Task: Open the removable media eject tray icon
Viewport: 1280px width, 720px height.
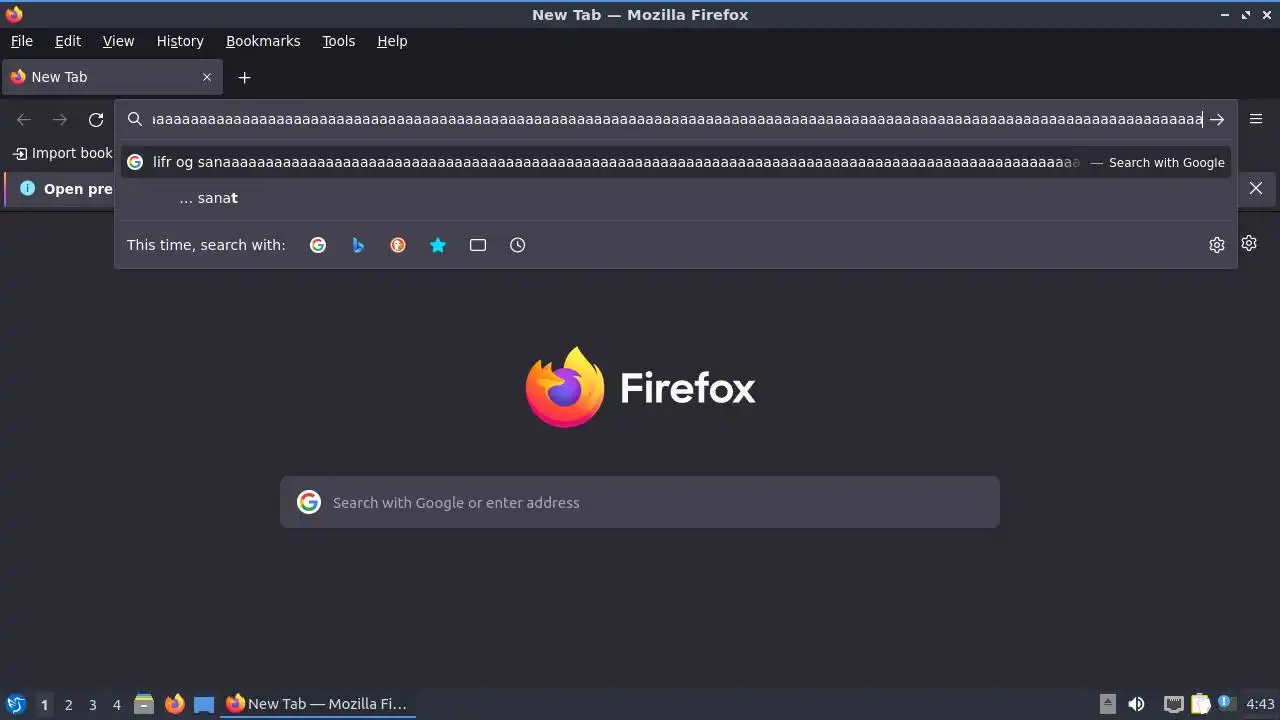Action: pos(1108,704)
